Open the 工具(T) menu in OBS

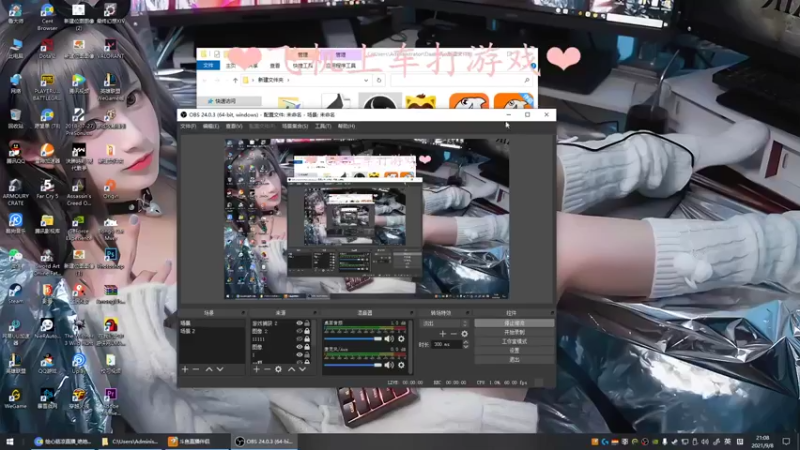pyautogui.click(x=323, y=126)
